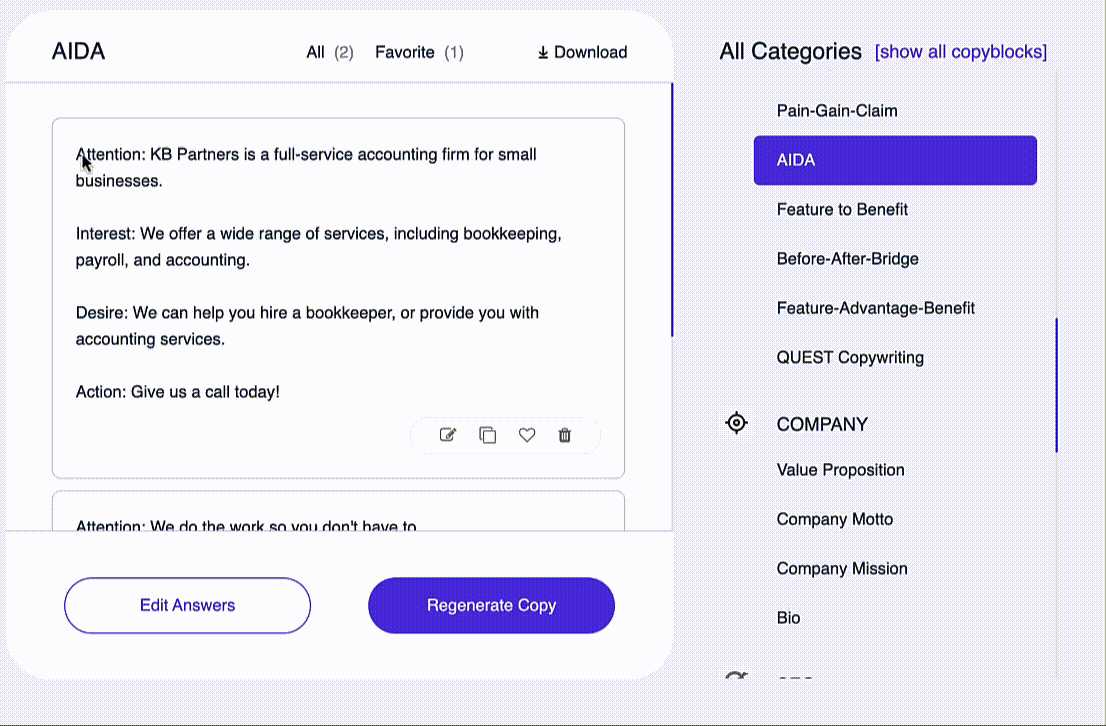Expand the COMPANY section header
This screenshot has height=726, width=1106.
pos(822,424)
